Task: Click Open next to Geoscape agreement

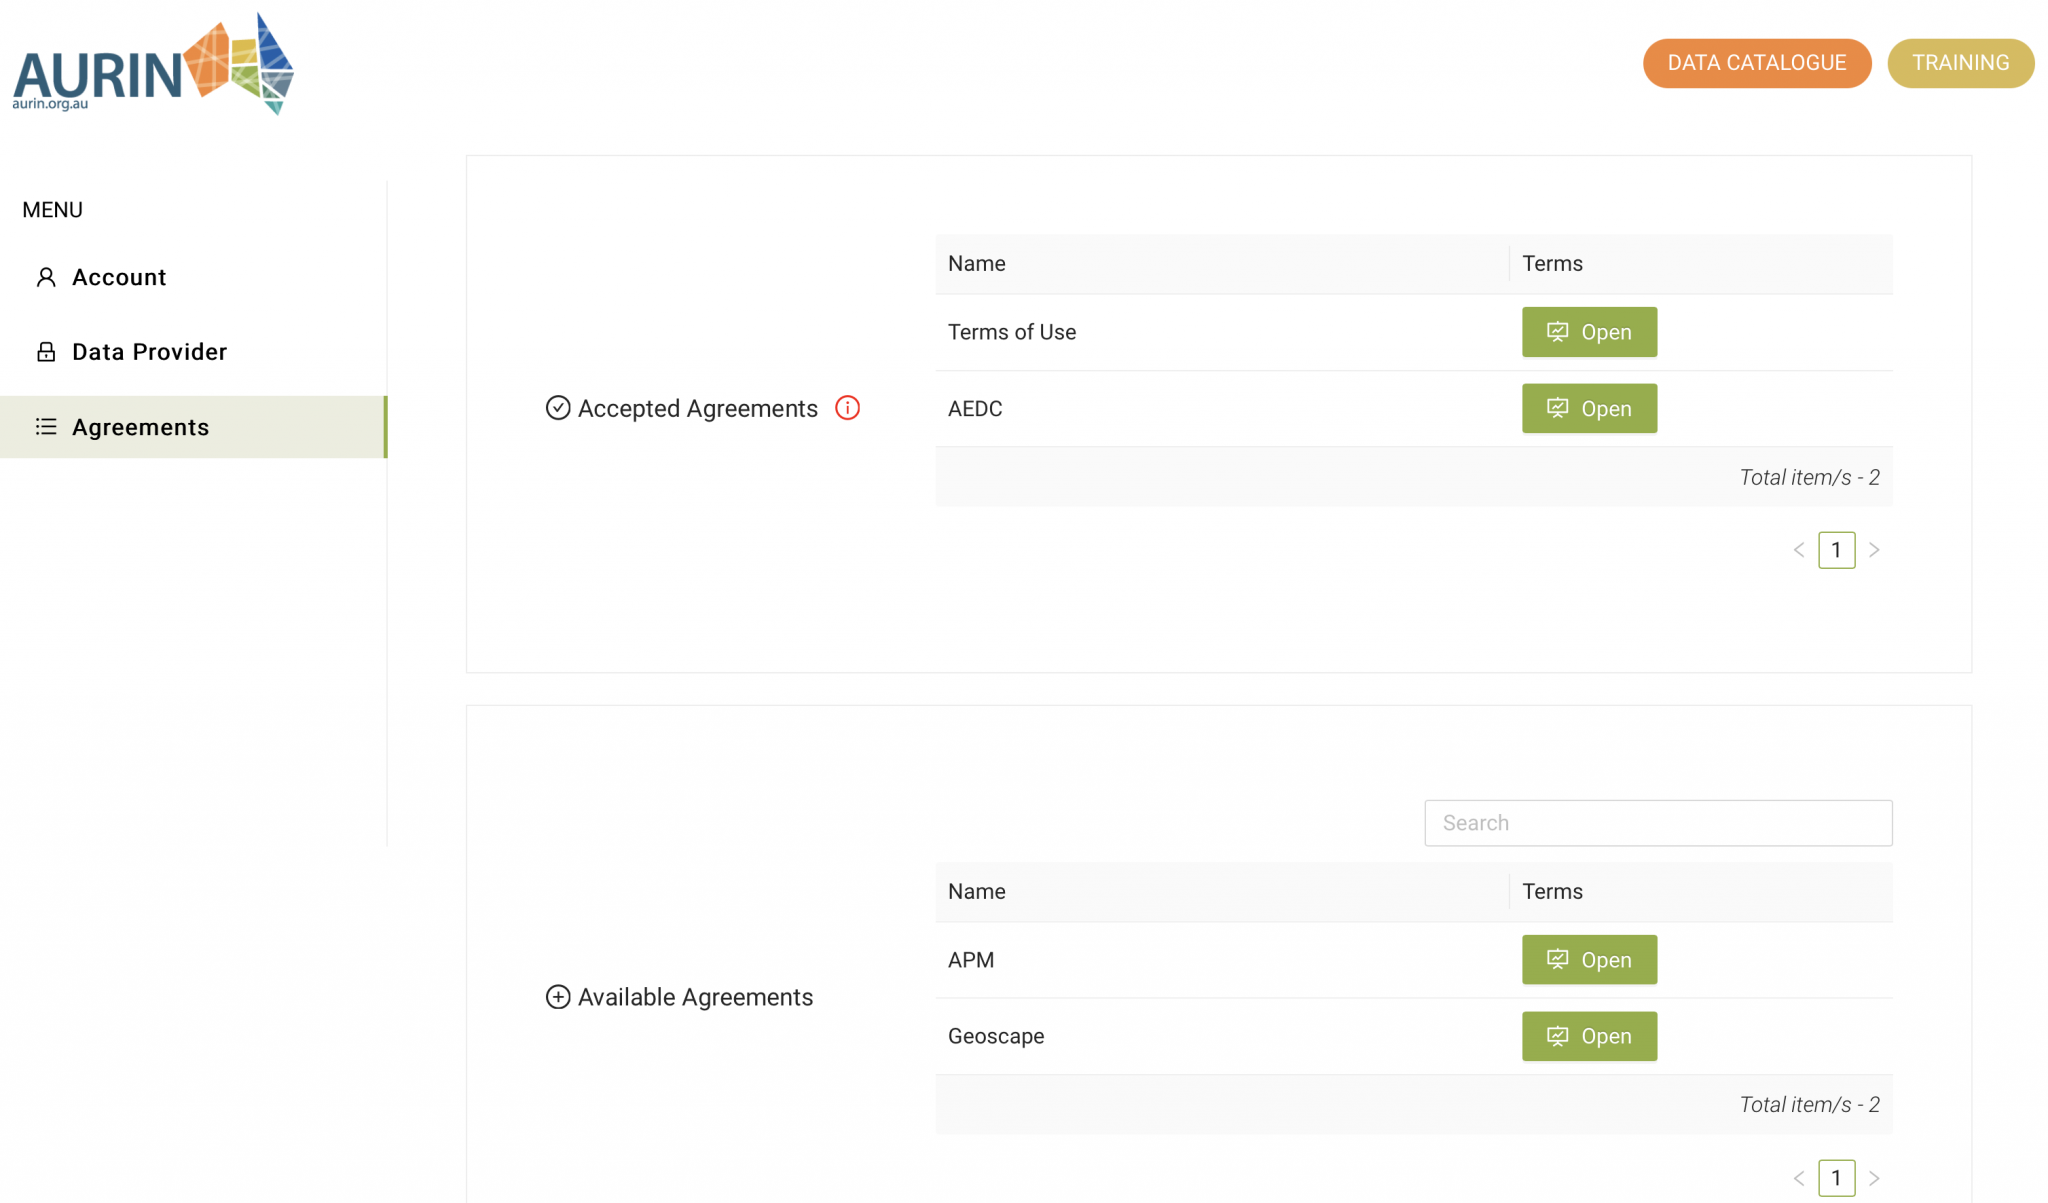Action: [1589, 1036]
